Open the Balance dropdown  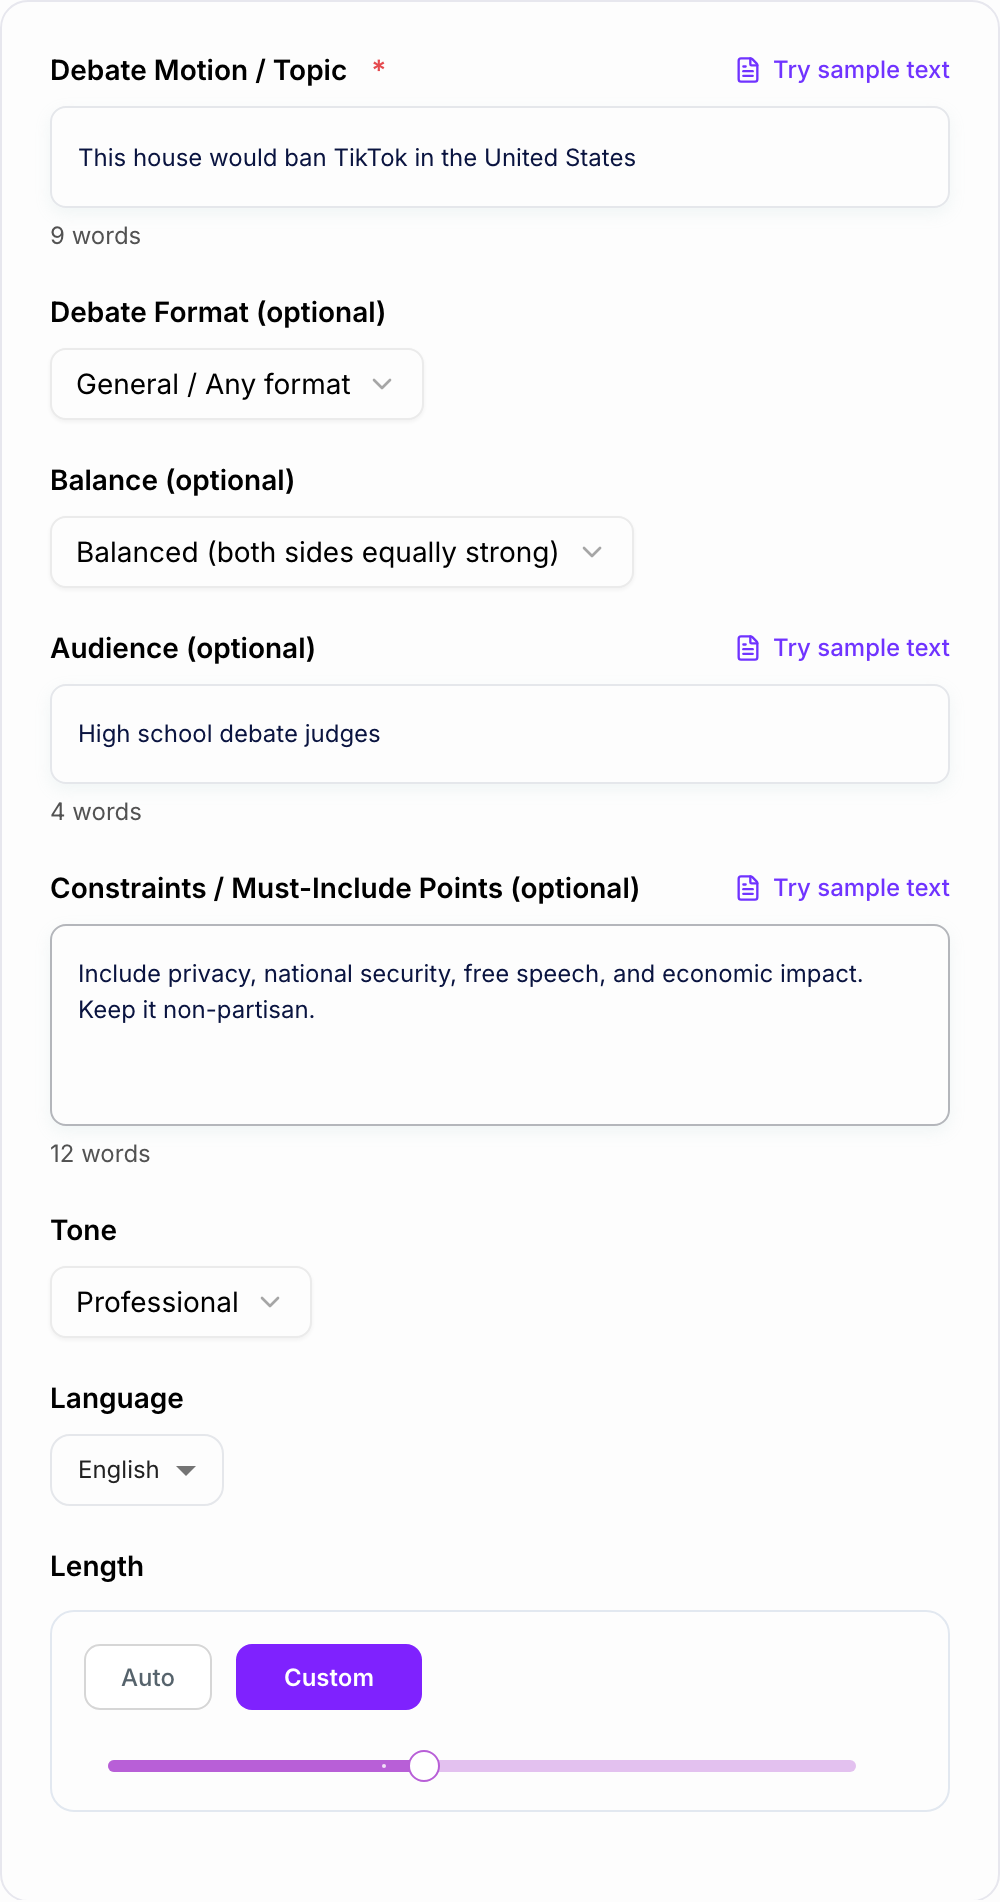tap(342, 552)
